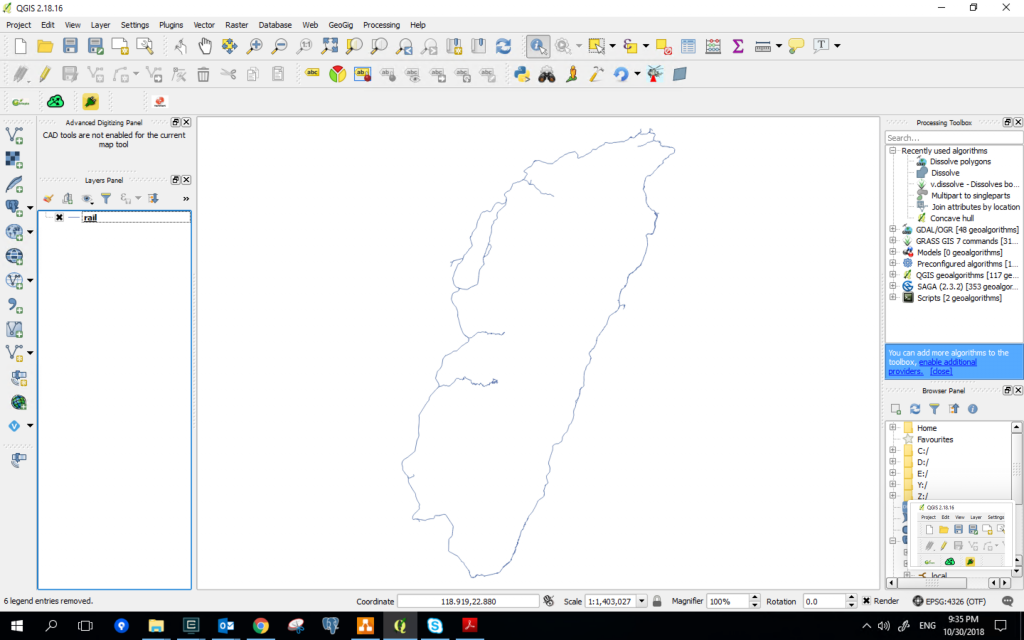This screenshot has height=640, width=1024.
Task: Open the measure tool dropdown arrow
Action: (x=778, y=46)
